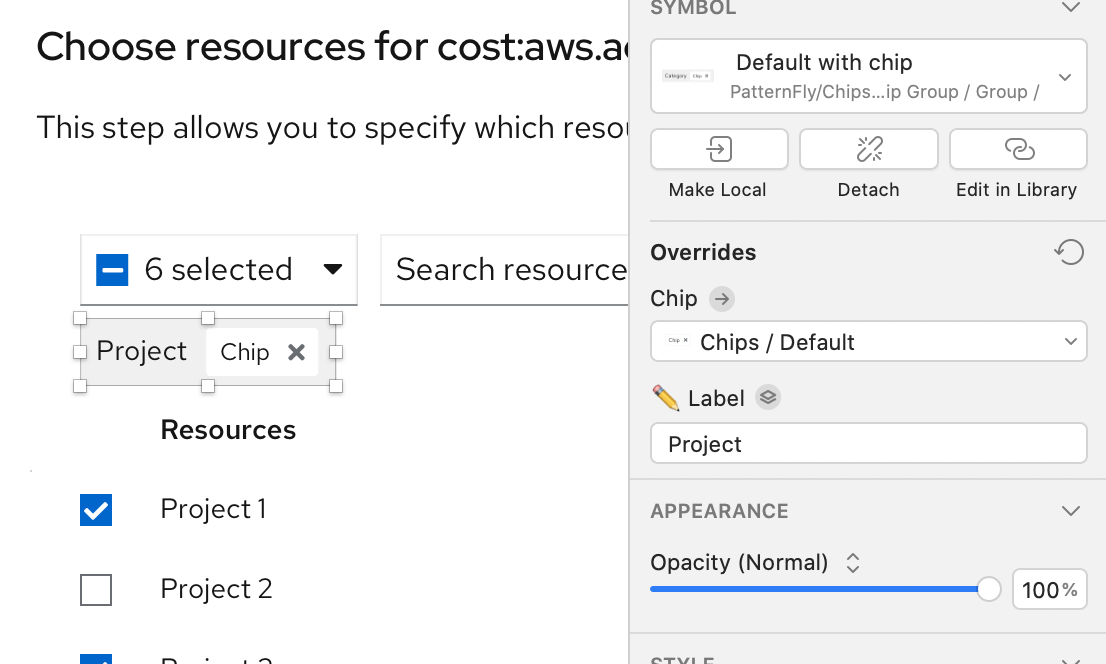Click the Overrides heading

tap(703, 252)
